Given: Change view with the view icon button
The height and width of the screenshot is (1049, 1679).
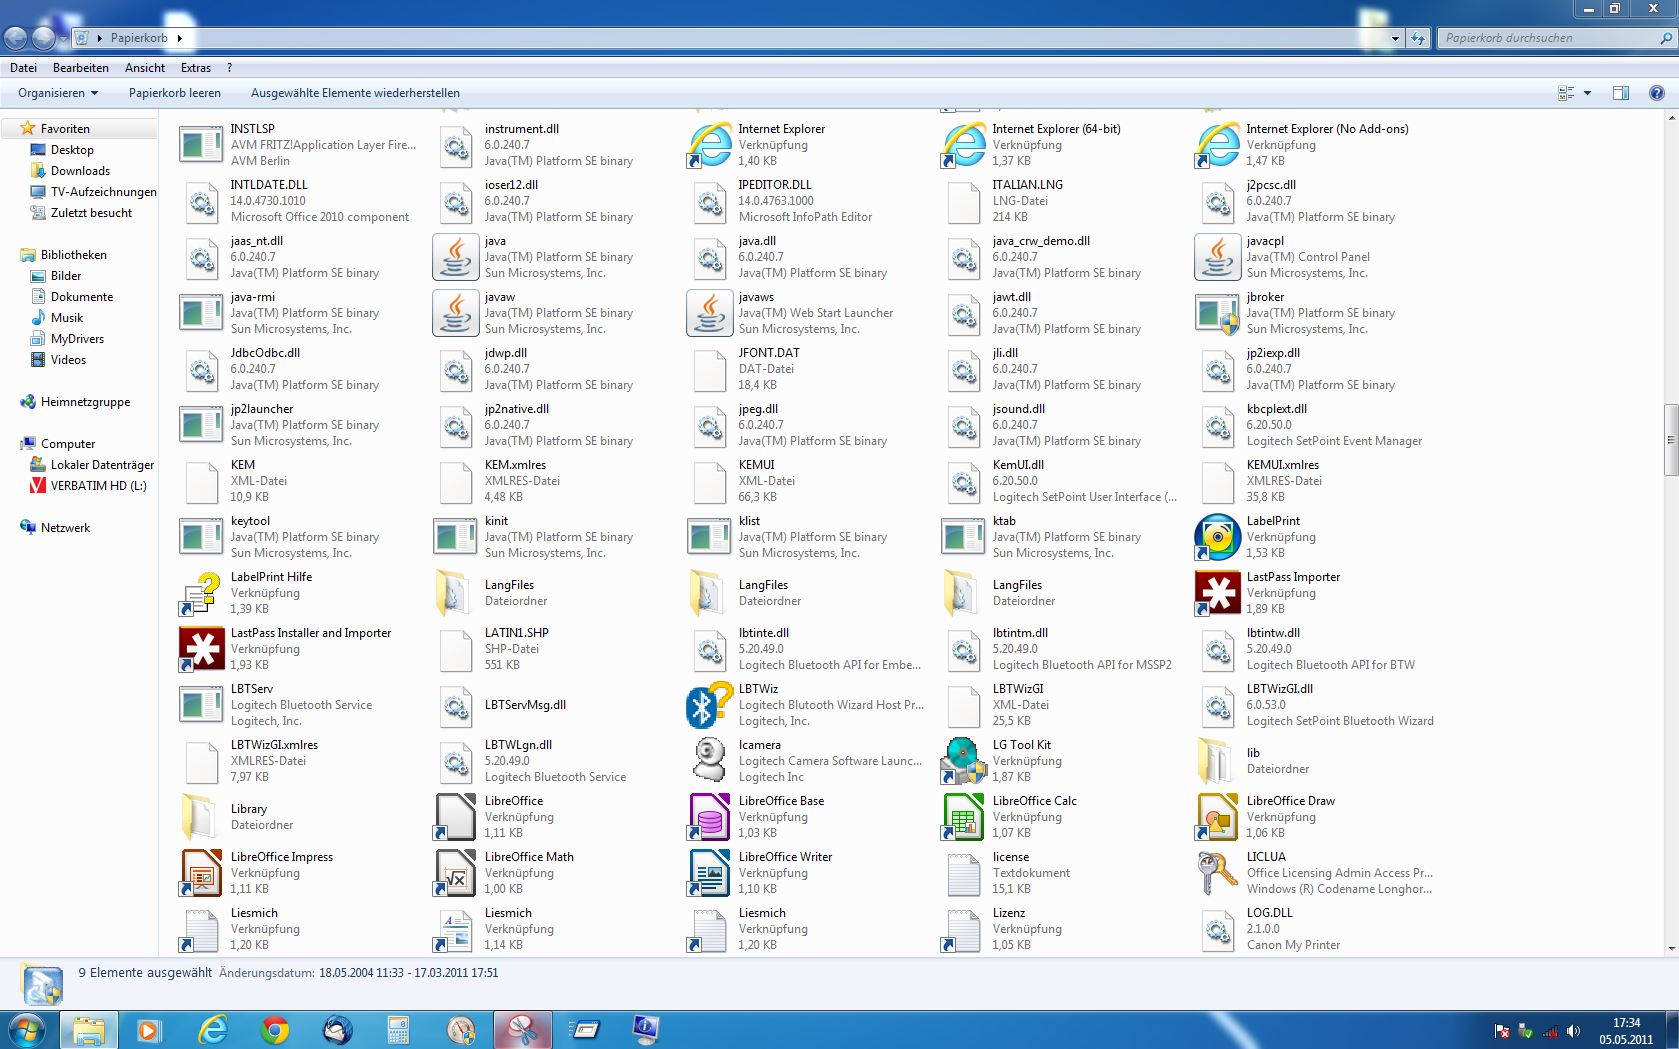Looking at the screenshot, I should tap(1567, 93).
